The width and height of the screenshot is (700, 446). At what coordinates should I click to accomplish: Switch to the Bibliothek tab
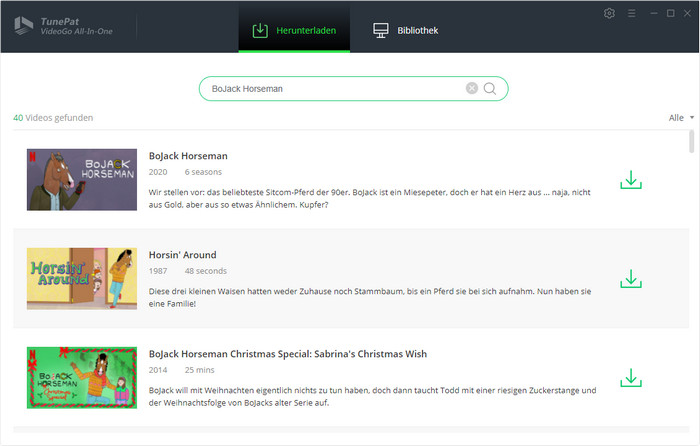pyautogui.click(x=405, y=30)
